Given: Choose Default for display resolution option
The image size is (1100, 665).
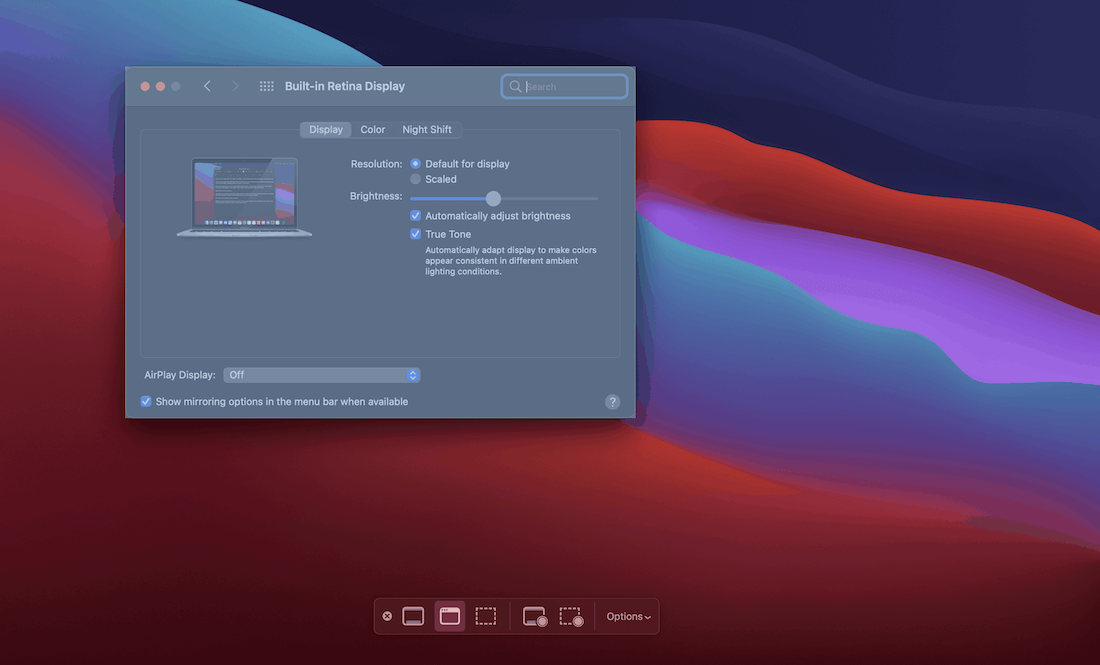Looking at the screenshot, I should [x=416, y=164].
